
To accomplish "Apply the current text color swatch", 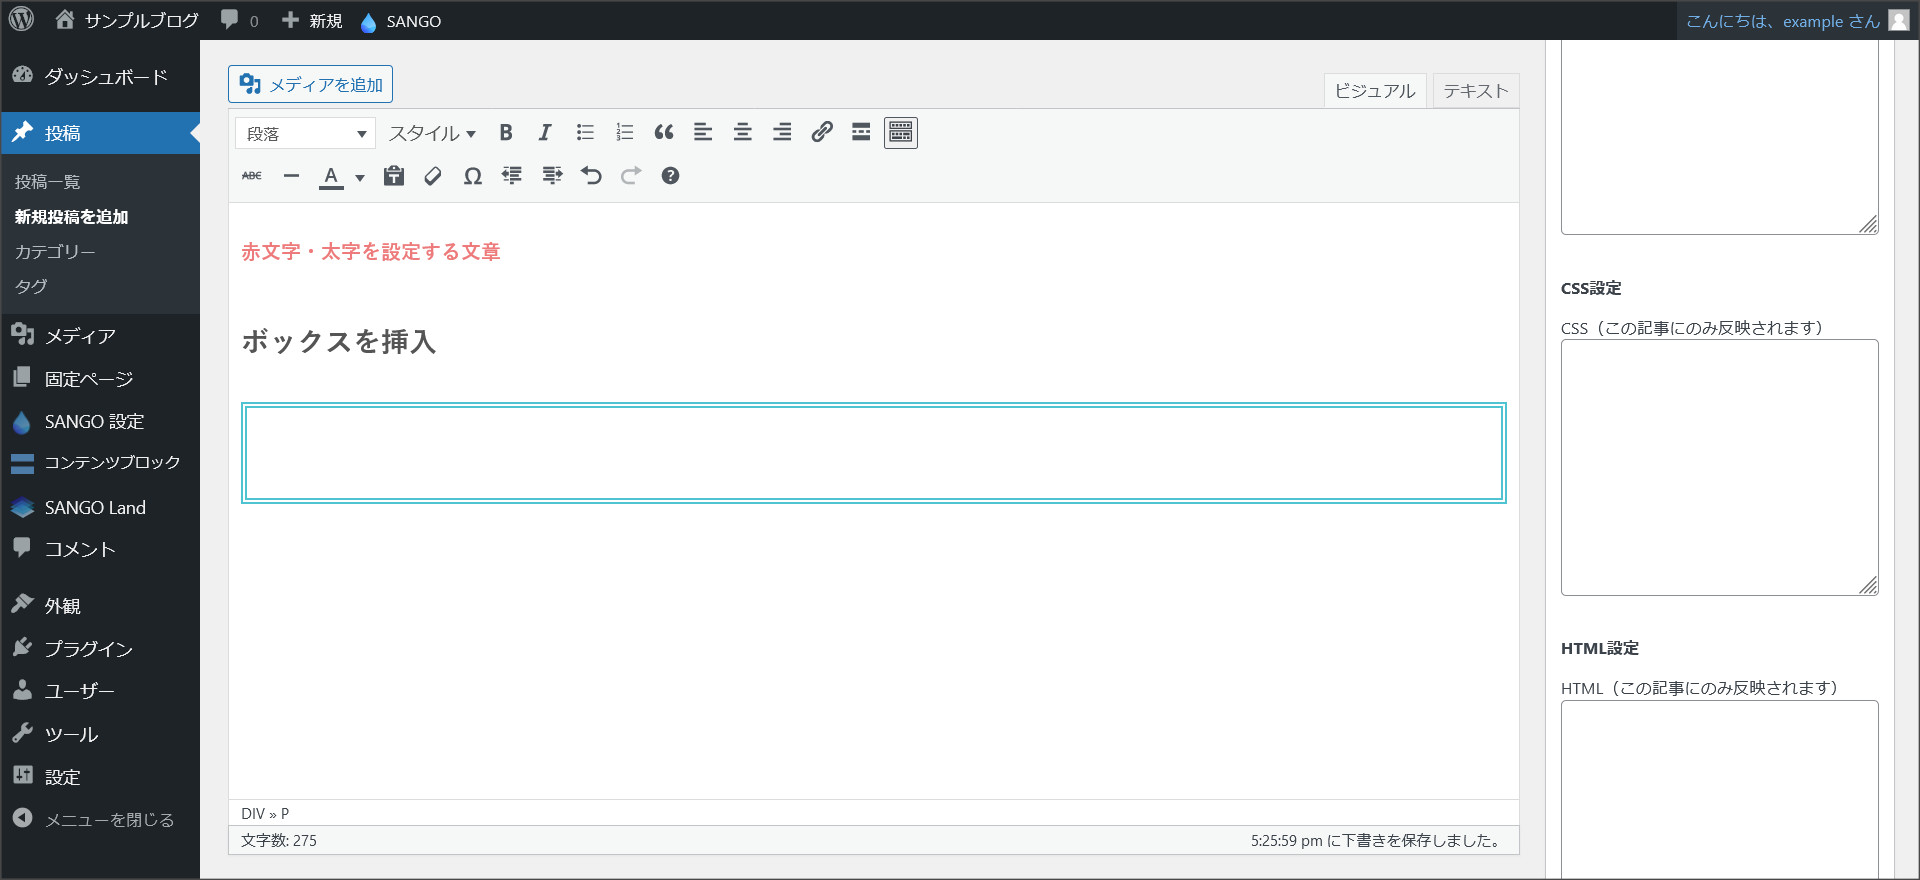I will pos(331,176).
